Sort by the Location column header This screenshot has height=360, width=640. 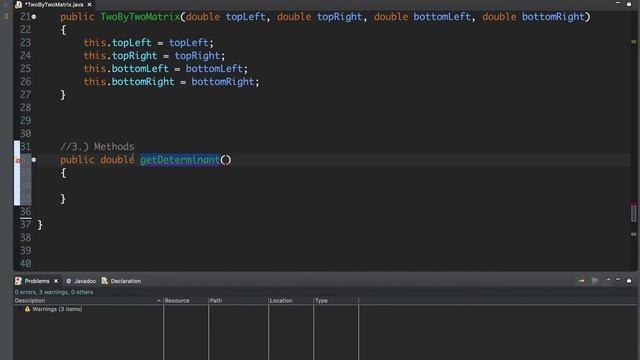291,300
